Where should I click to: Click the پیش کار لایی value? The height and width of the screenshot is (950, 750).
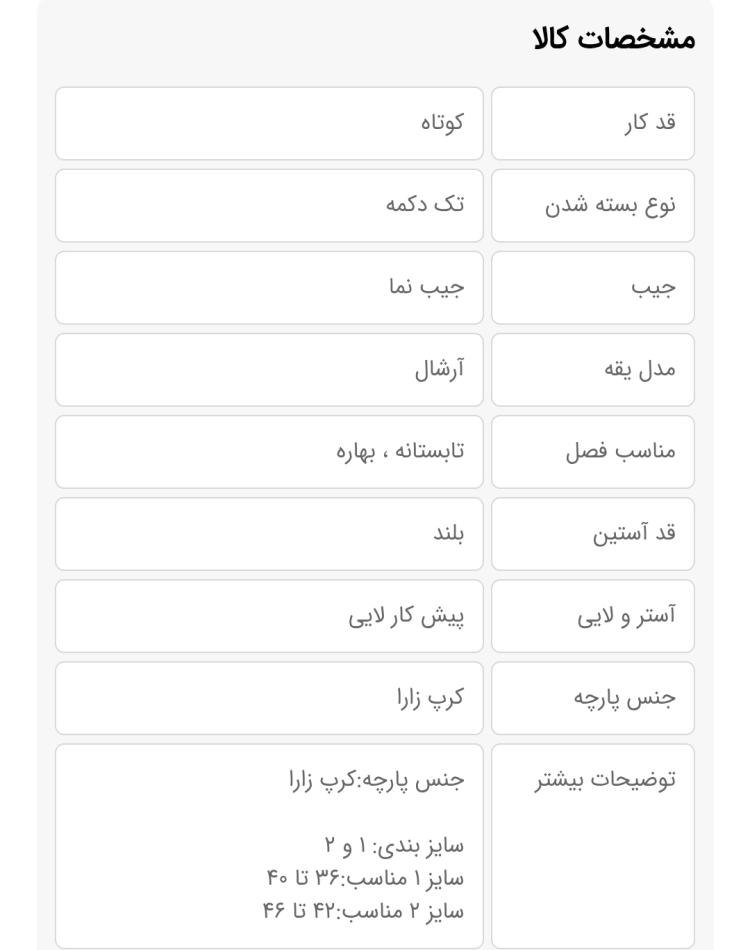tap(407, 616)
